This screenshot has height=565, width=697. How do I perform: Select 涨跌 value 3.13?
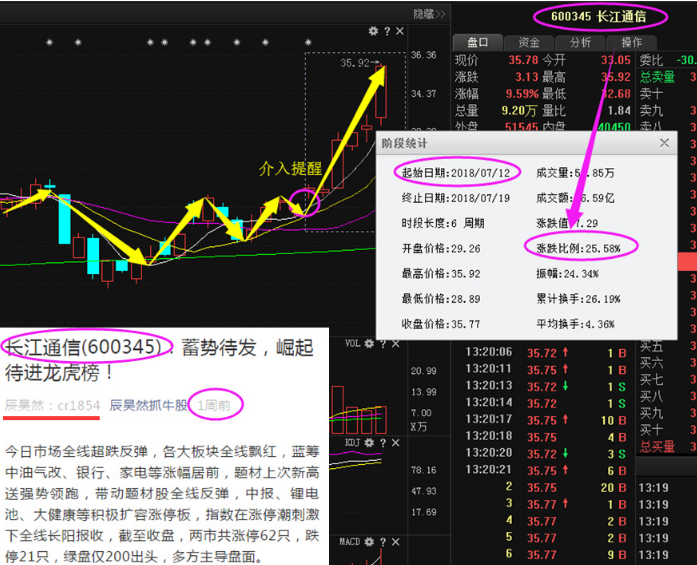527,77
